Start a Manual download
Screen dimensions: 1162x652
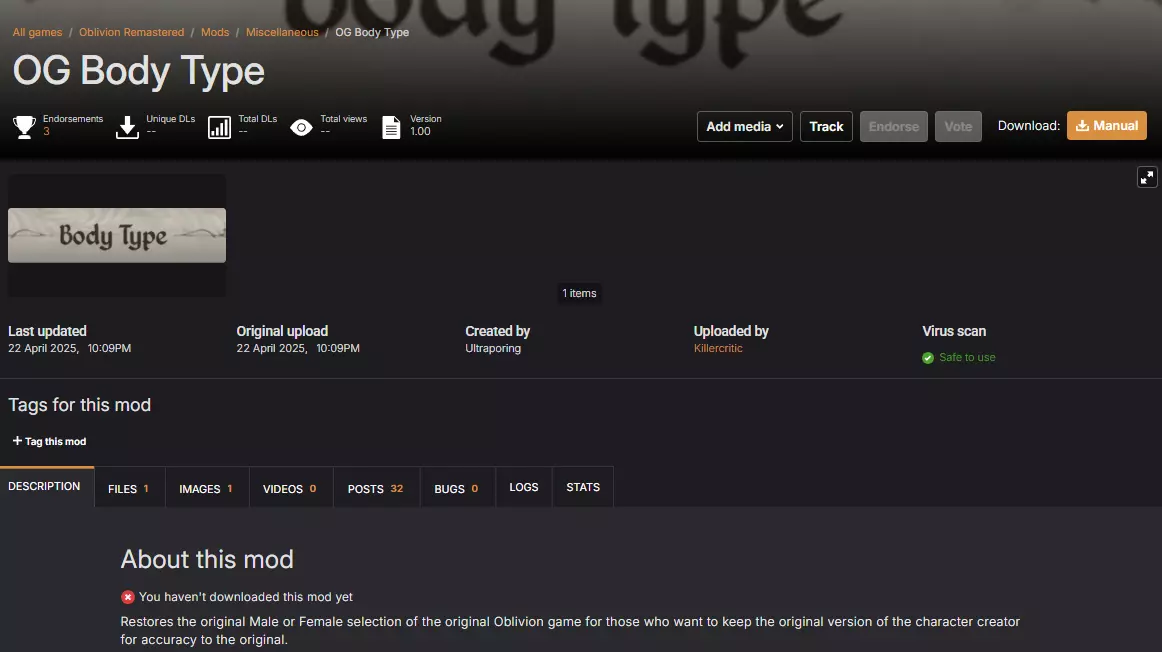[x=1107, y=126]
